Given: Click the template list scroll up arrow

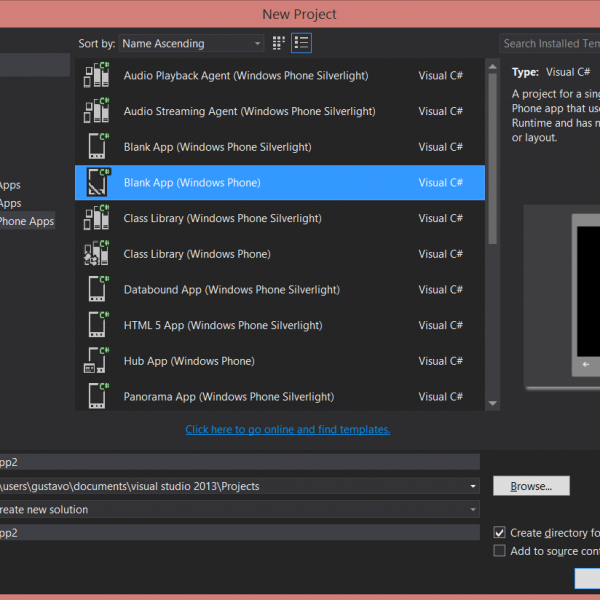Looking at the screenshot, I should (x=492, y=67).
